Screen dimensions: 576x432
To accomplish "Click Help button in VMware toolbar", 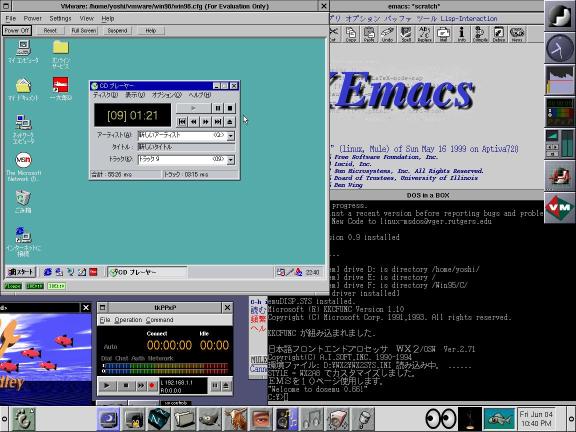I will [x=151, y=30].
